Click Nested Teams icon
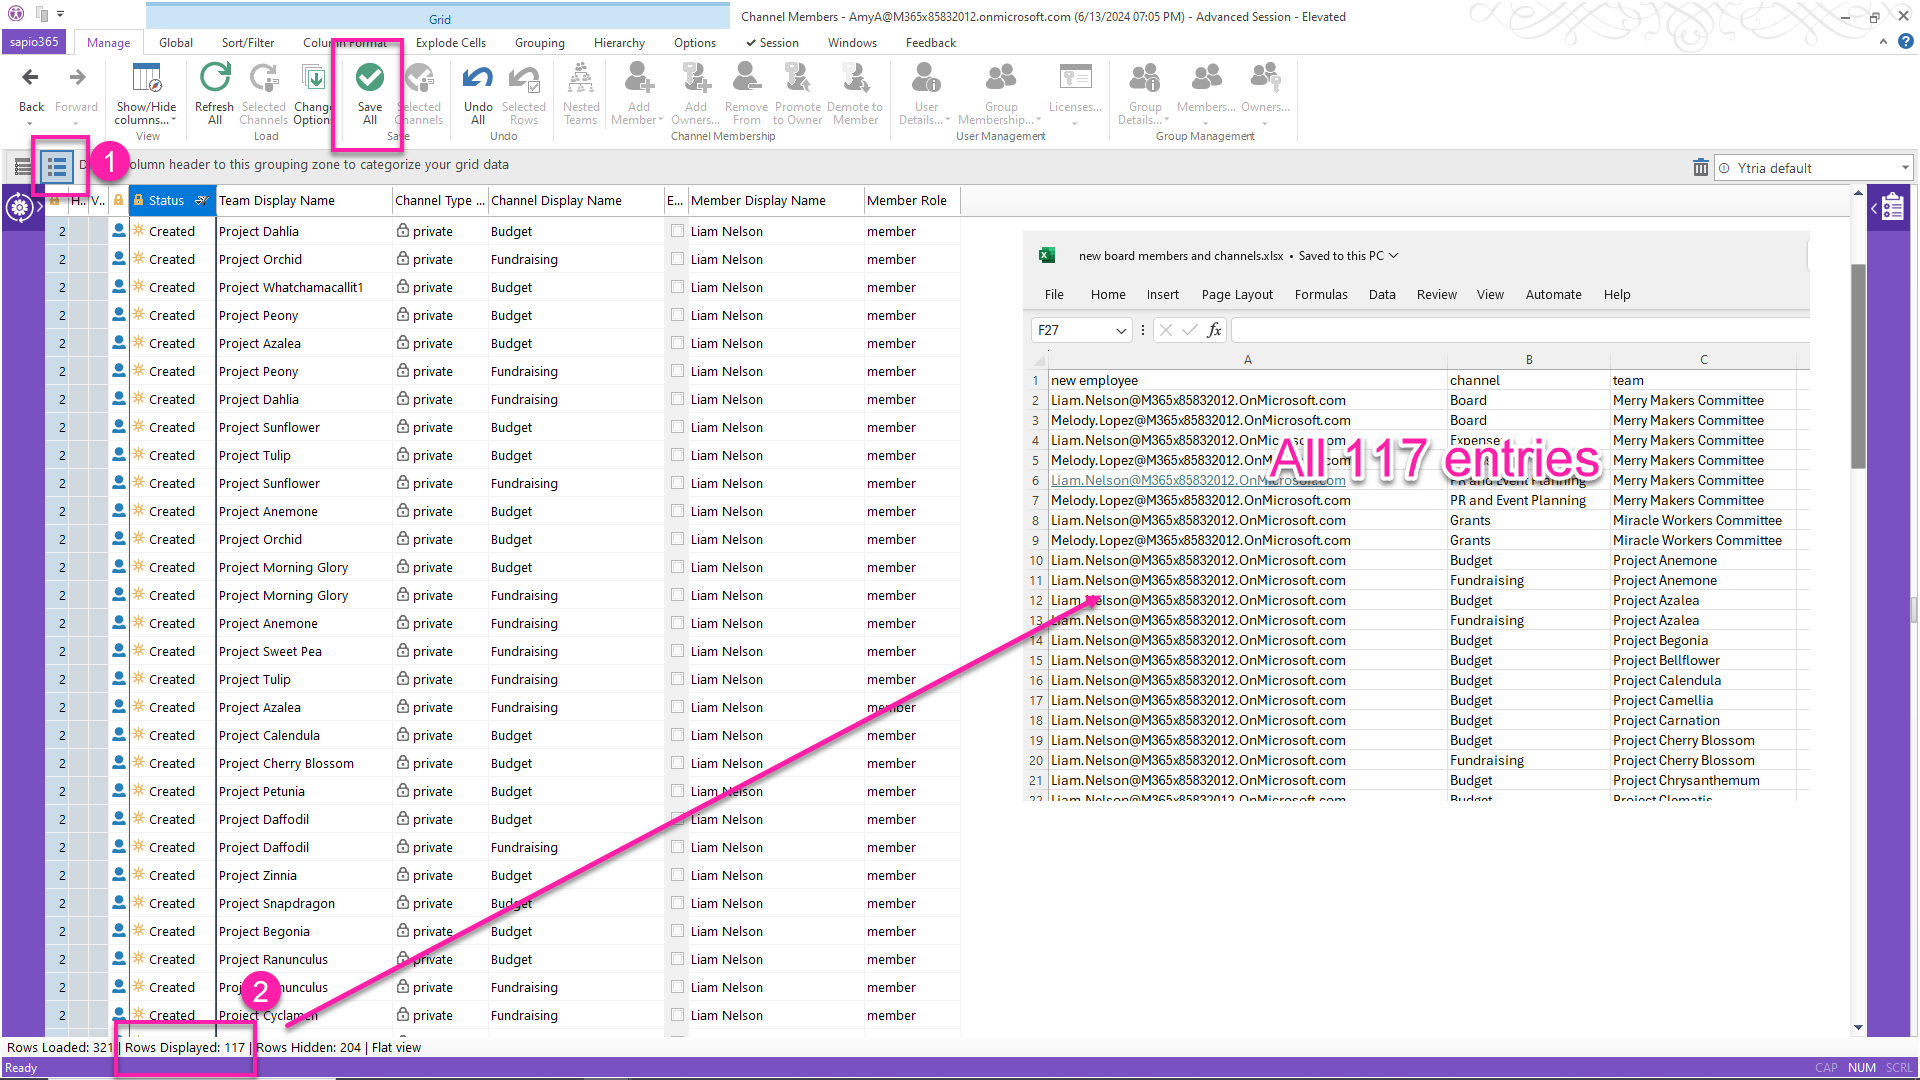 [581, 78]
